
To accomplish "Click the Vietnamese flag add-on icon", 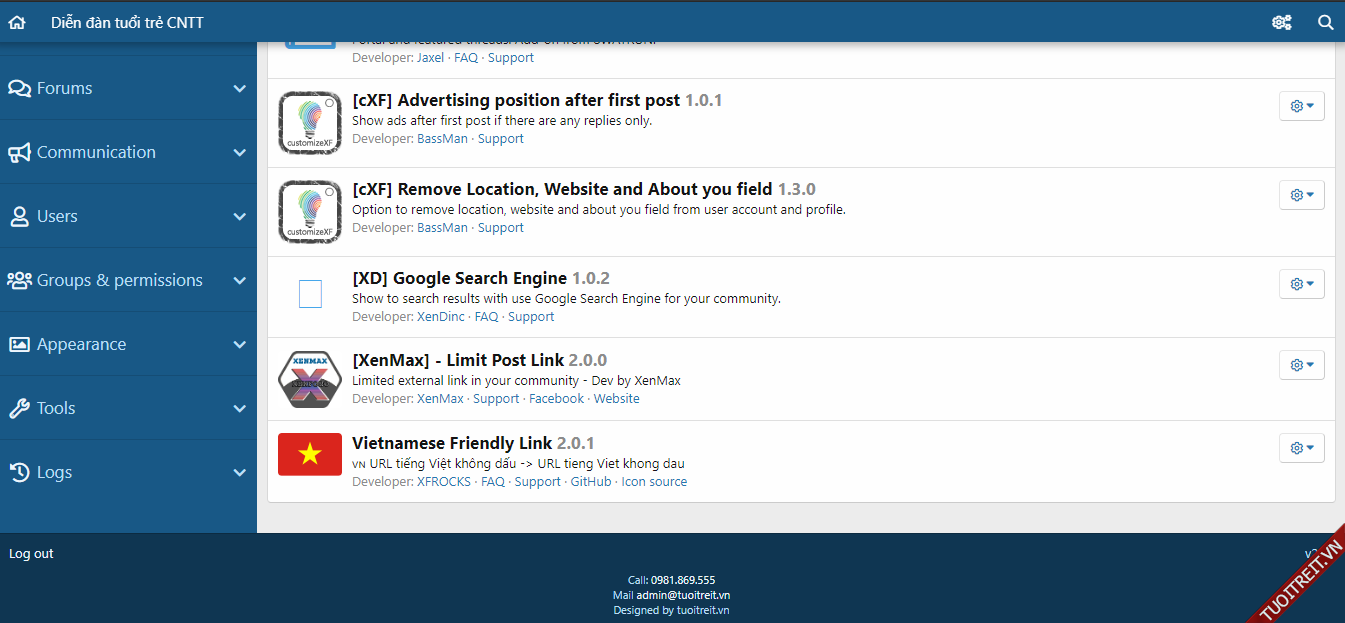I will pyautogui.click(x=310, y=454).
